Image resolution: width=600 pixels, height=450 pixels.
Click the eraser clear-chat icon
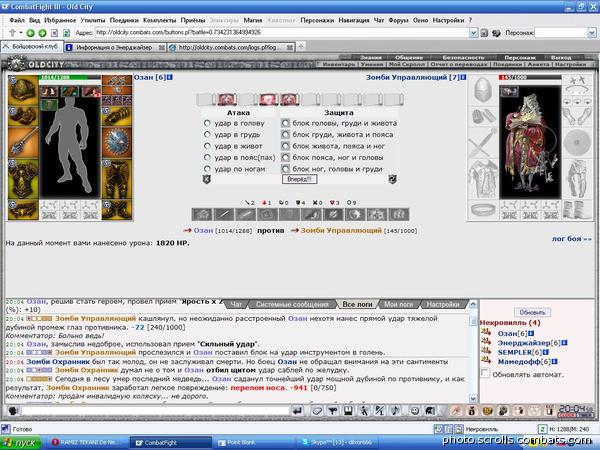(317, 411)
